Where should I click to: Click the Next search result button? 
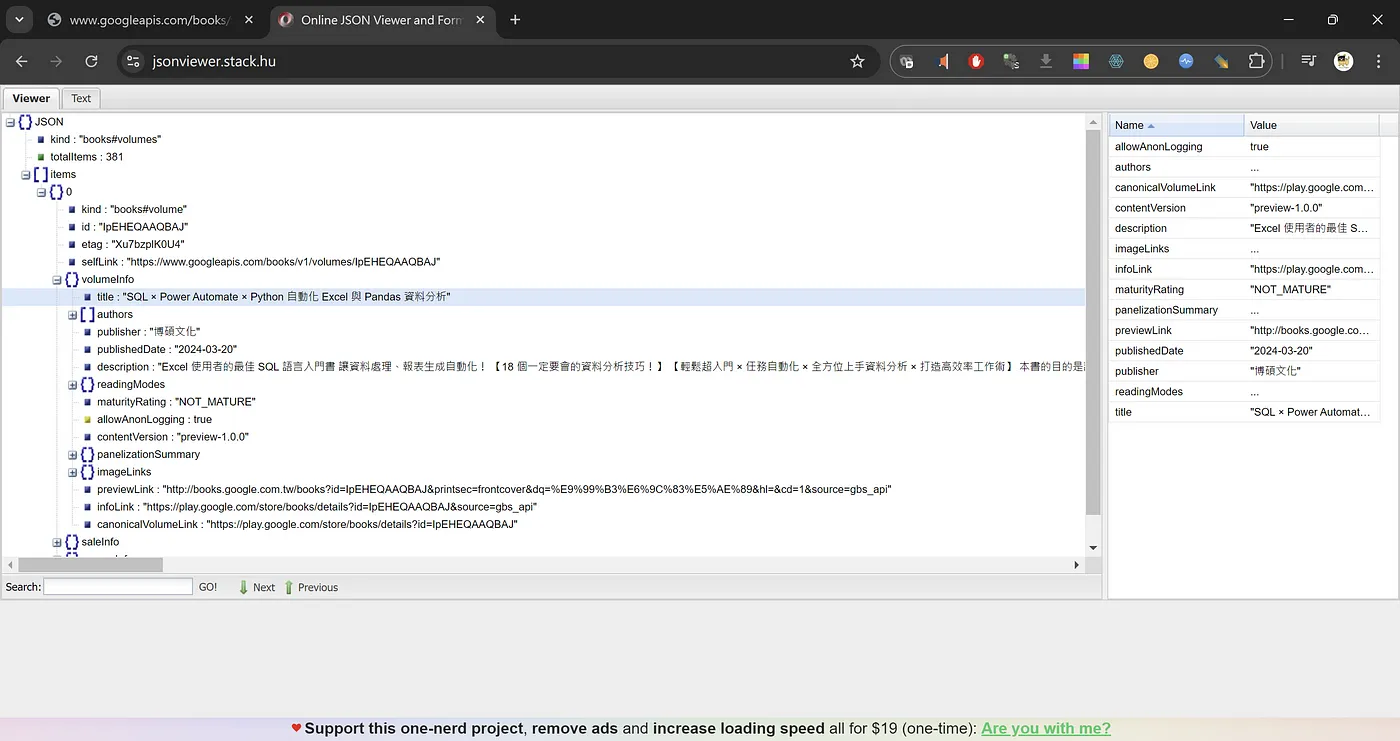[x=256, y=587]
